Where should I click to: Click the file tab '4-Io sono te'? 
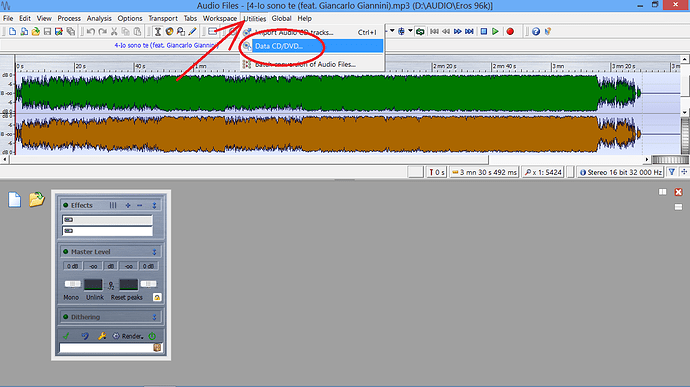pos(166,45)
